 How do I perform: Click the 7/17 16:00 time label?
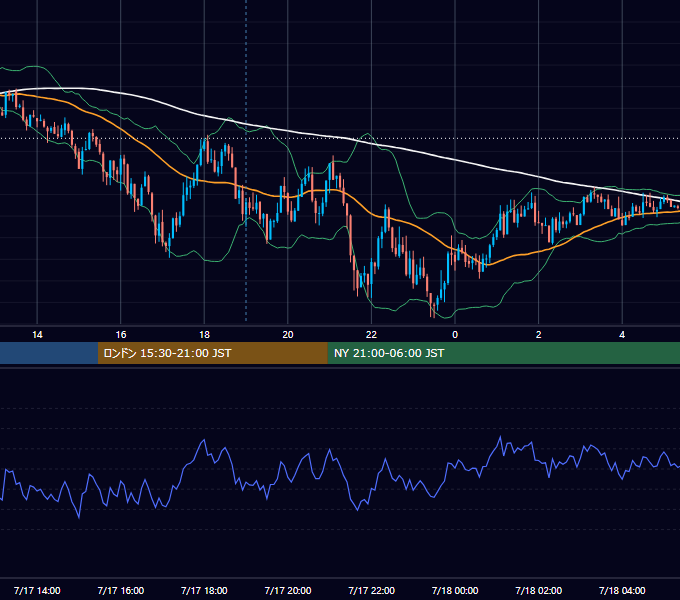(121, 590)
